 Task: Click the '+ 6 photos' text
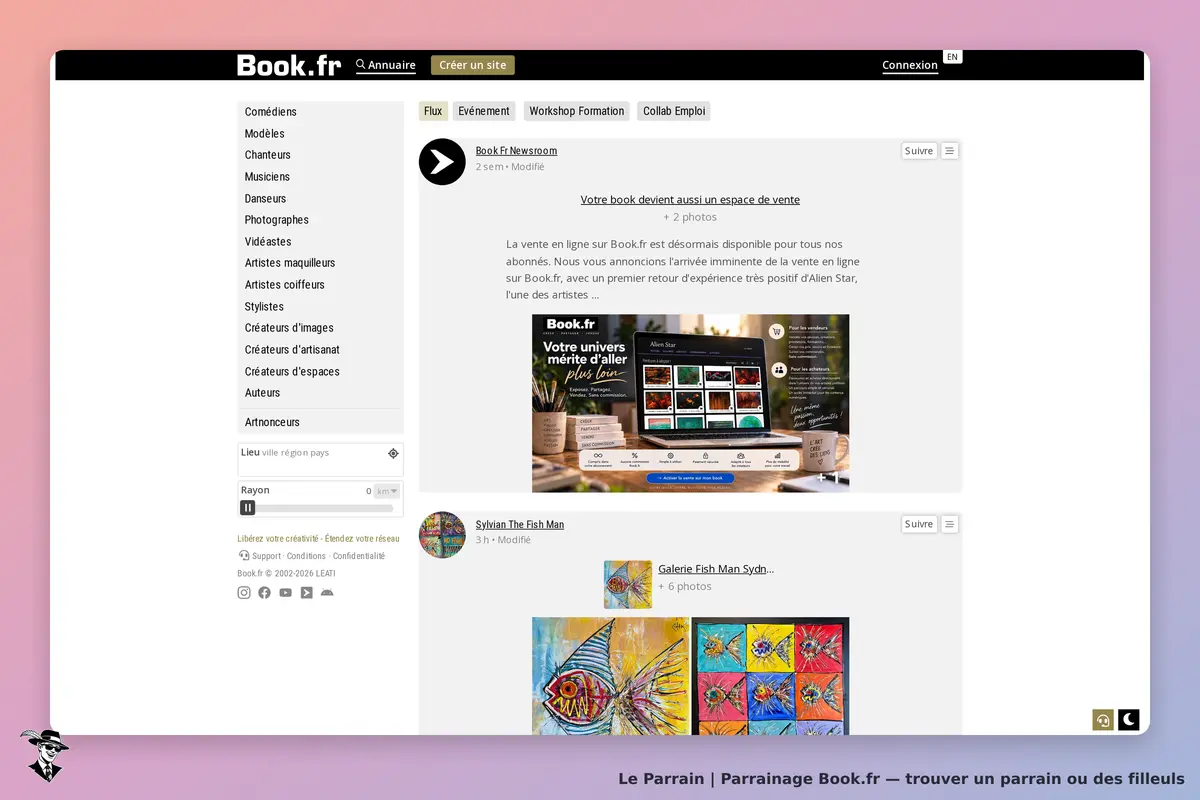[x=685, y=587]
